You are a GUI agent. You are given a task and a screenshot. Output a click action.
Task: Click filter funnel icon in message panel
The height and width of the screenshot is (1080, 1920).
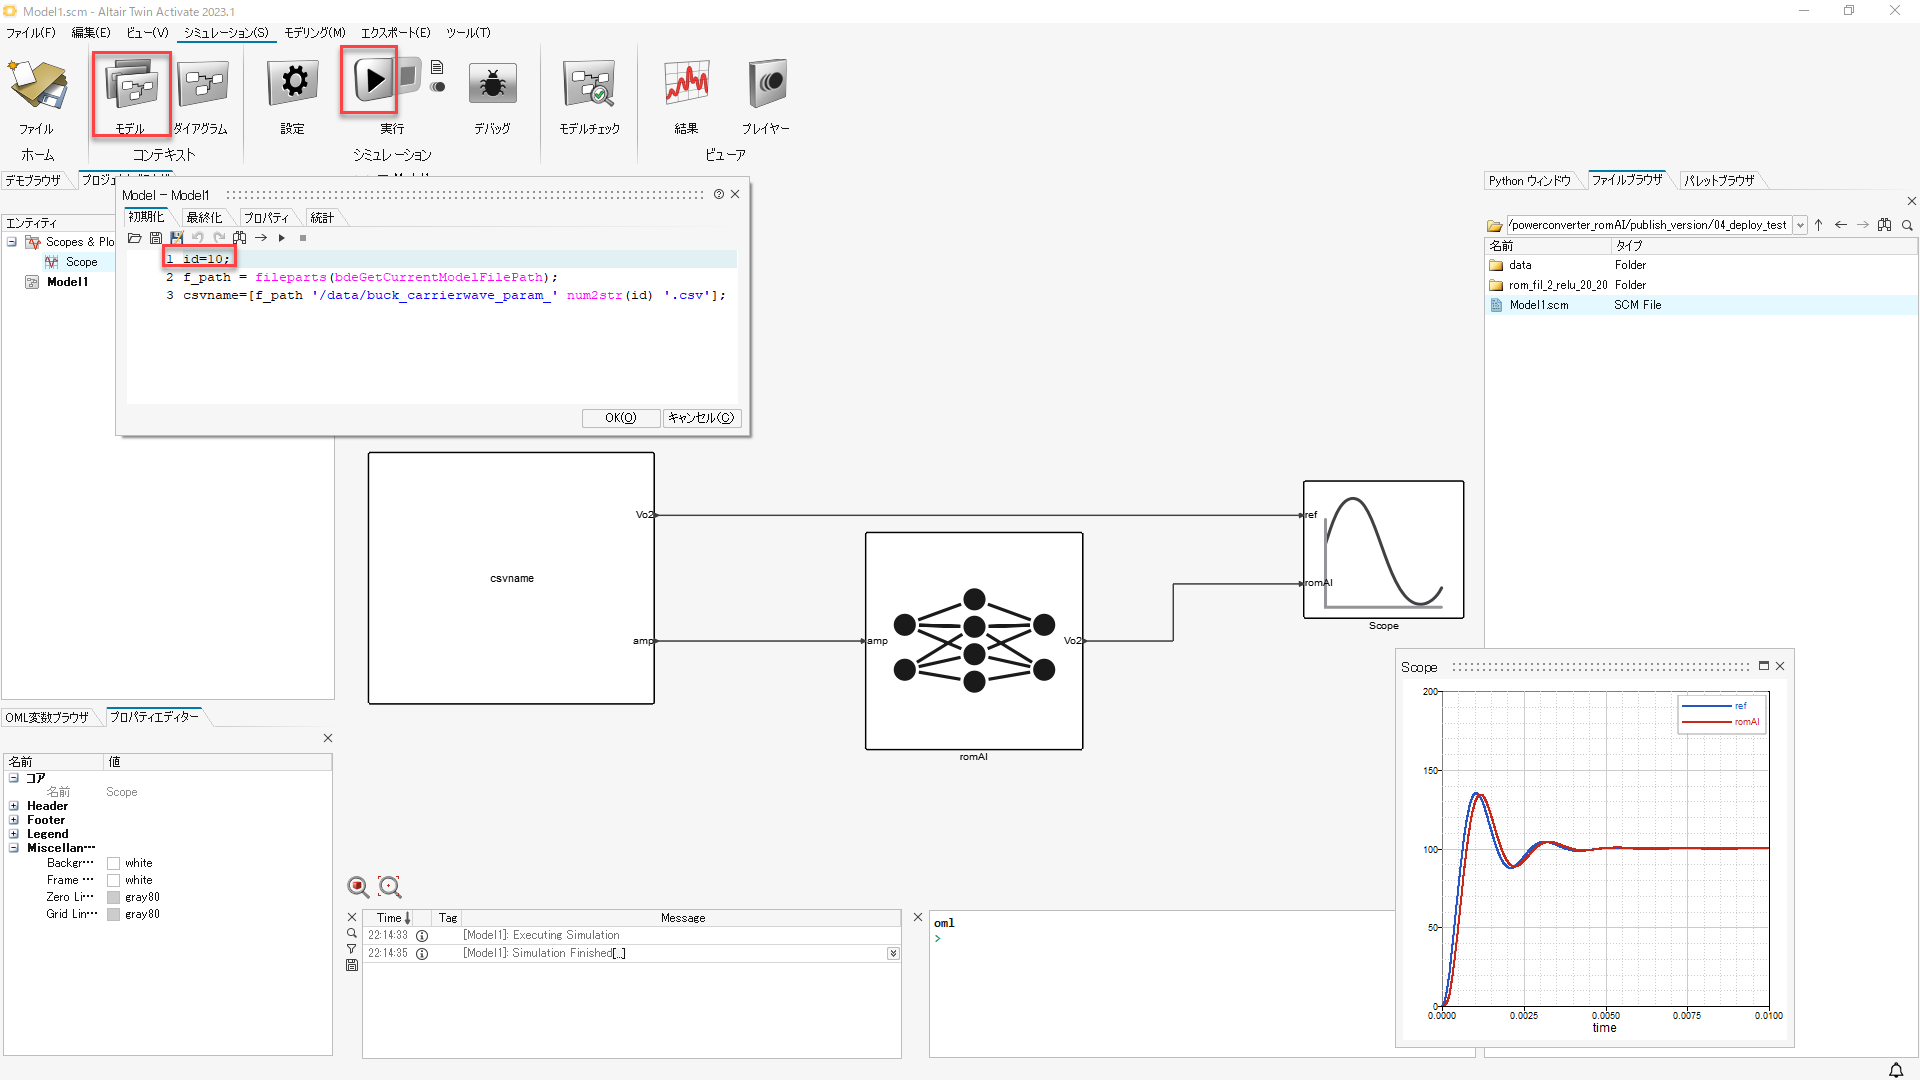click(x=352, y=949)
